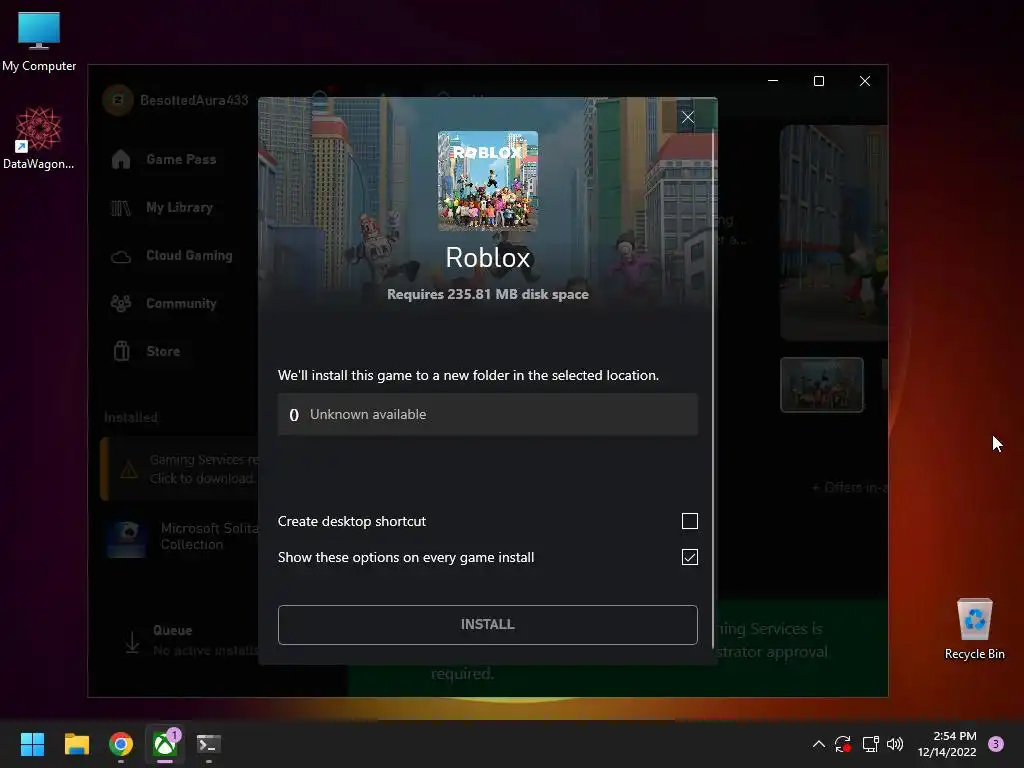Open the Windows Start menu
Screen dimensions: 1024x768
(32, 744)
